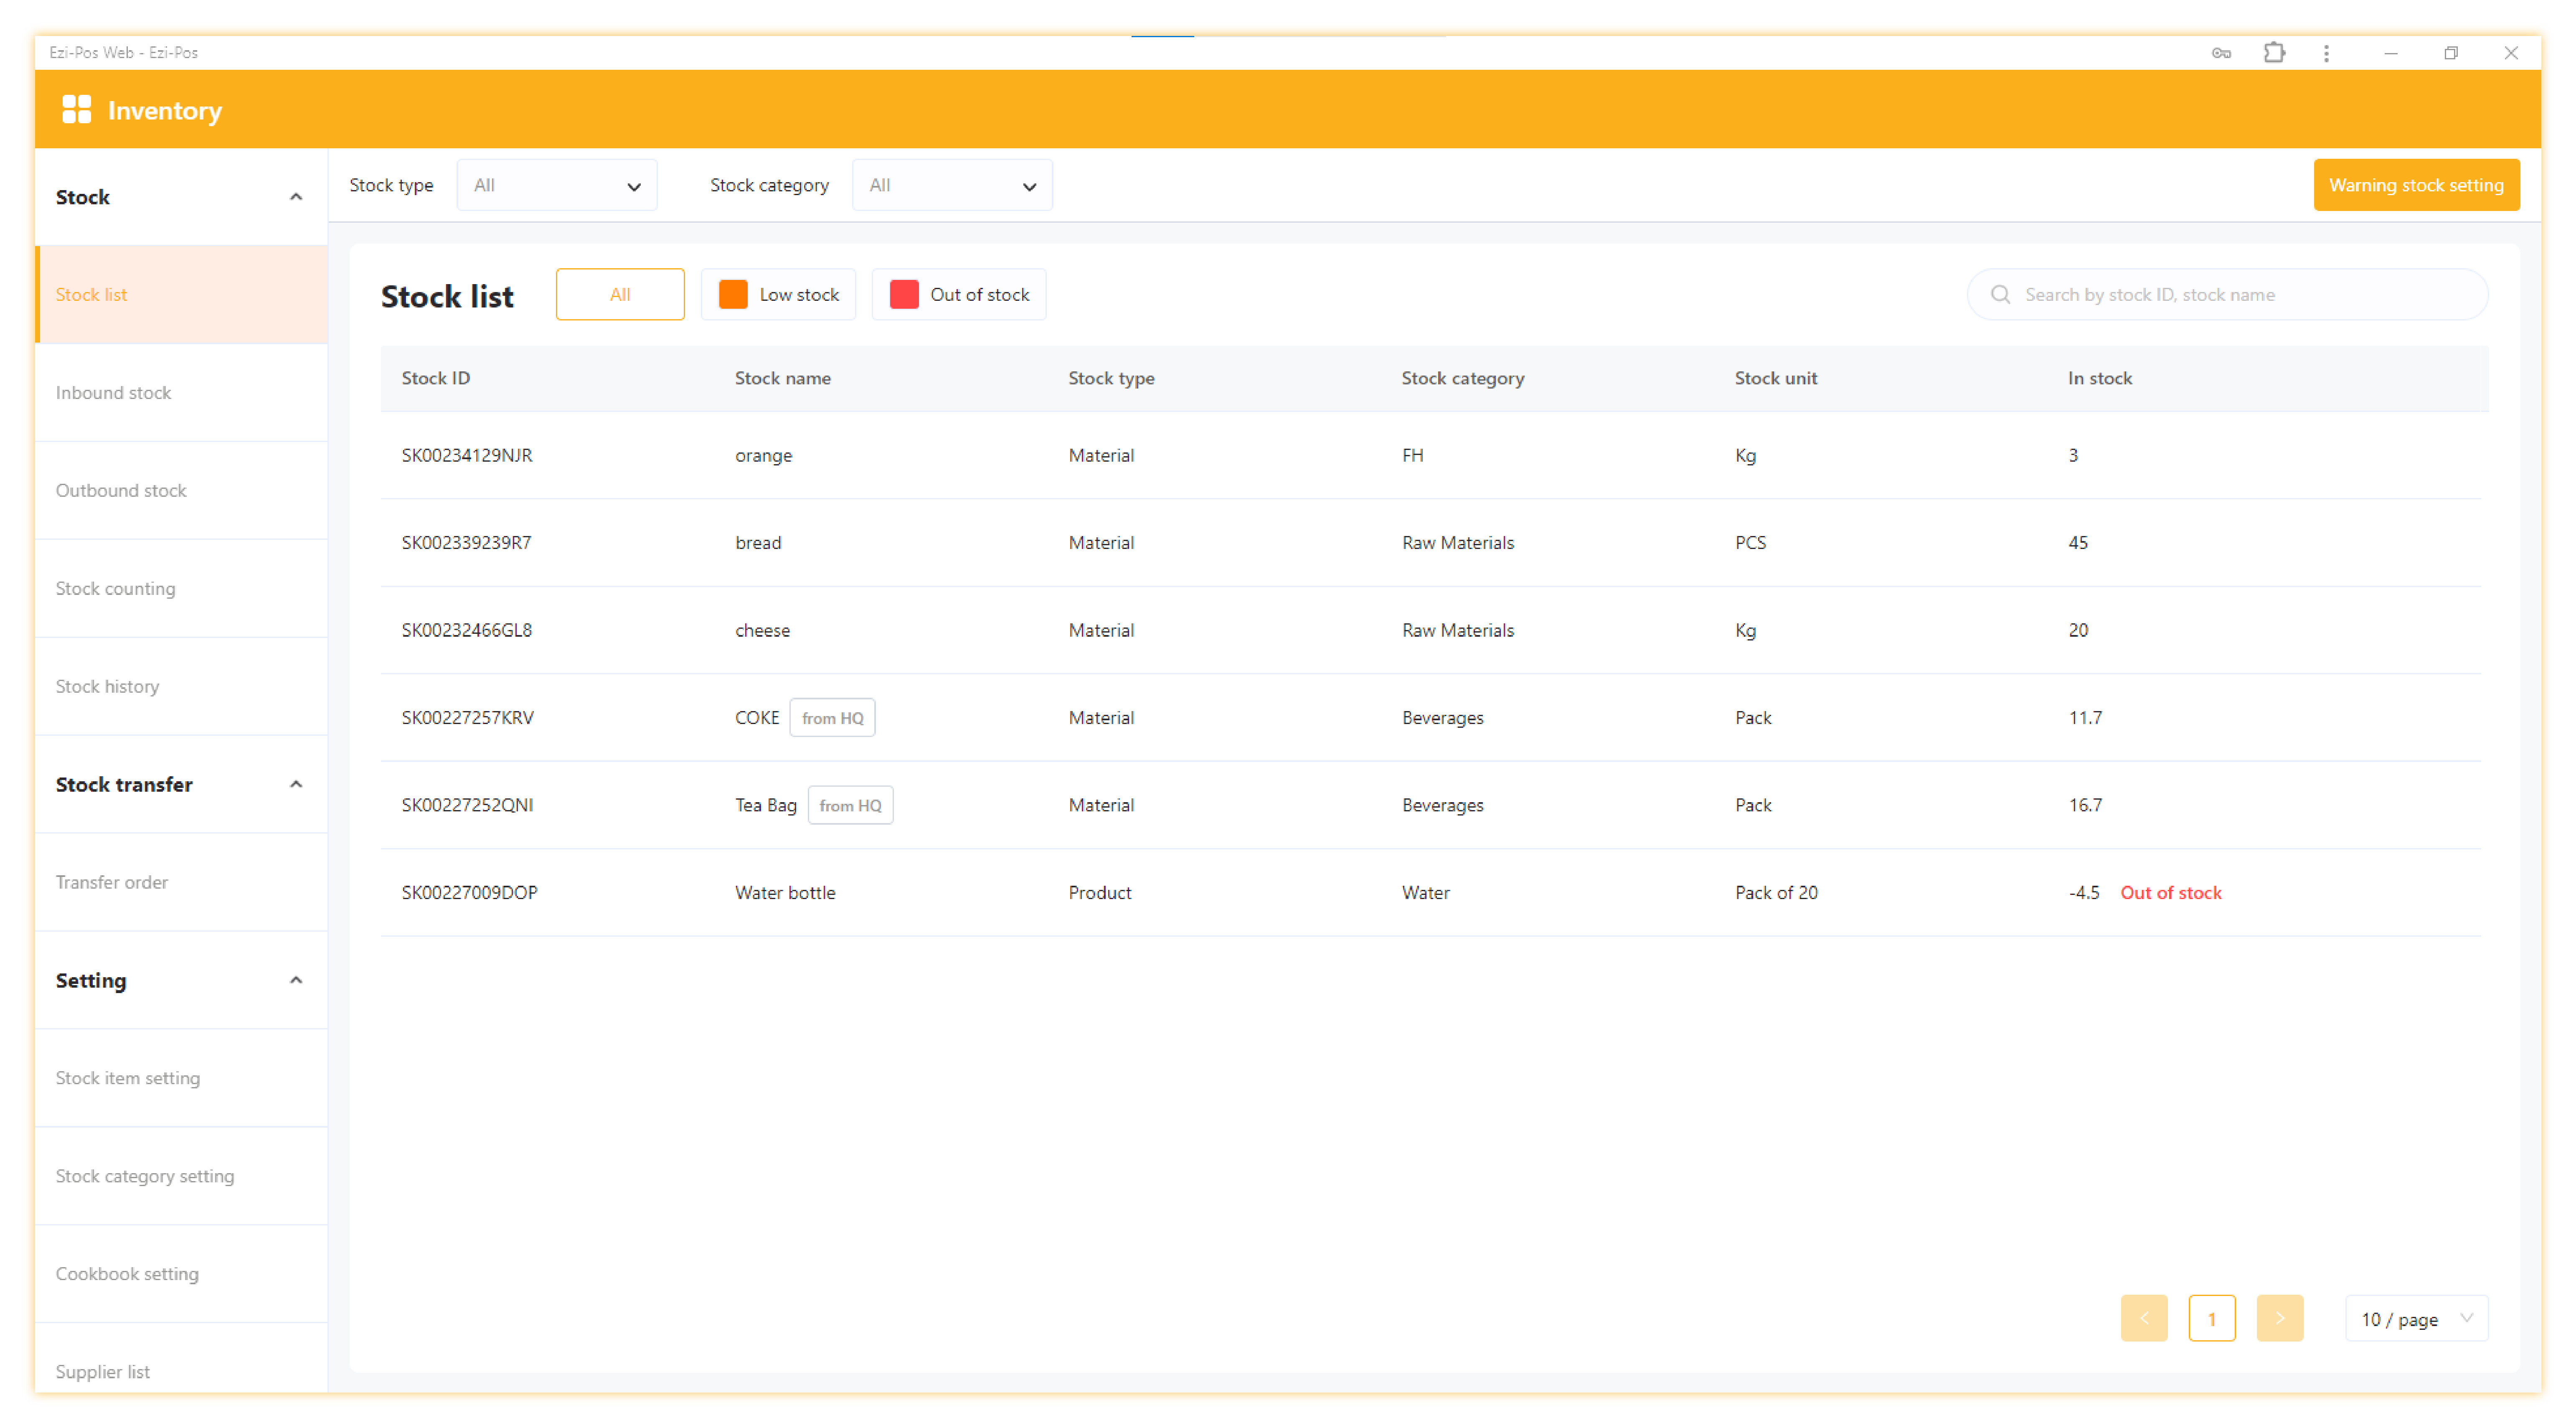The height and width of the screenshot is (1428, 2576).
Task: Click the Stock category table column header
Action: coord(1462,378)
